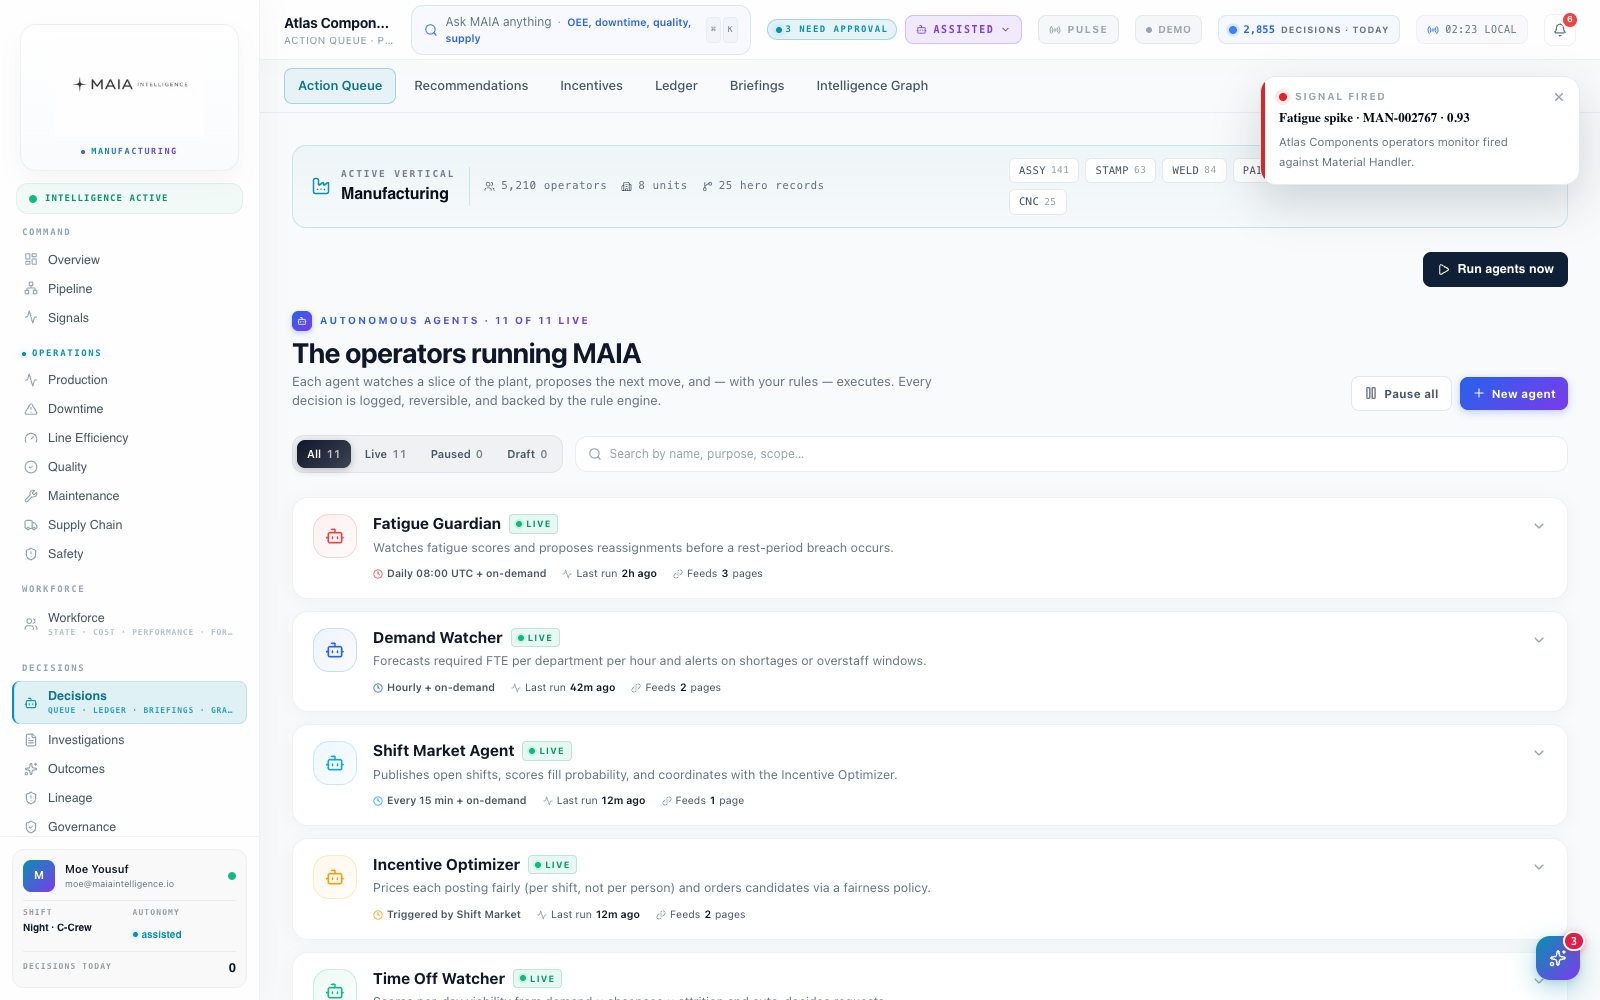Filter agents by Paused 0
This screenshot has height=1000, width=1600.
tap(457, 454)
